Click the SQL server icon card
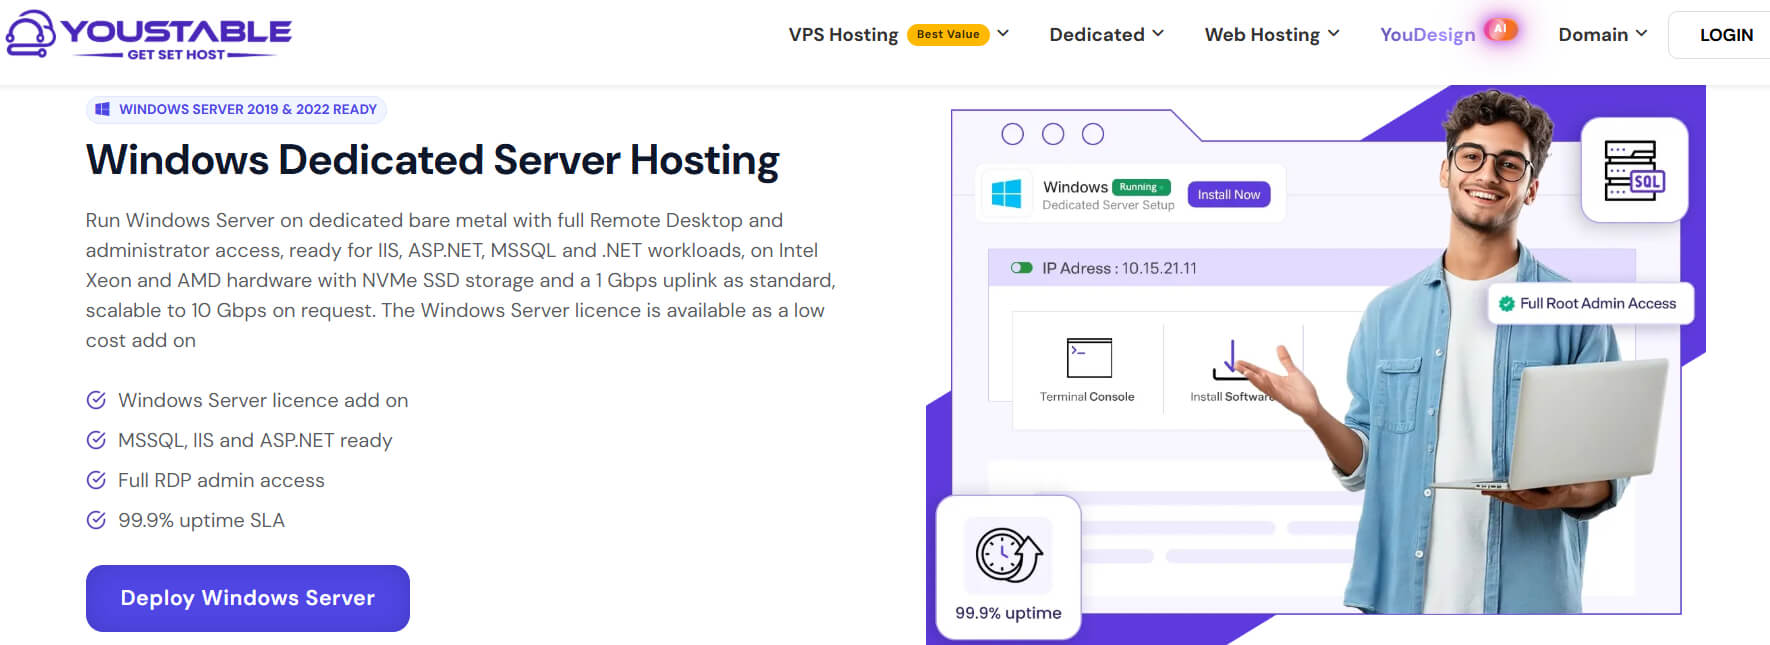 (1634, 170)
